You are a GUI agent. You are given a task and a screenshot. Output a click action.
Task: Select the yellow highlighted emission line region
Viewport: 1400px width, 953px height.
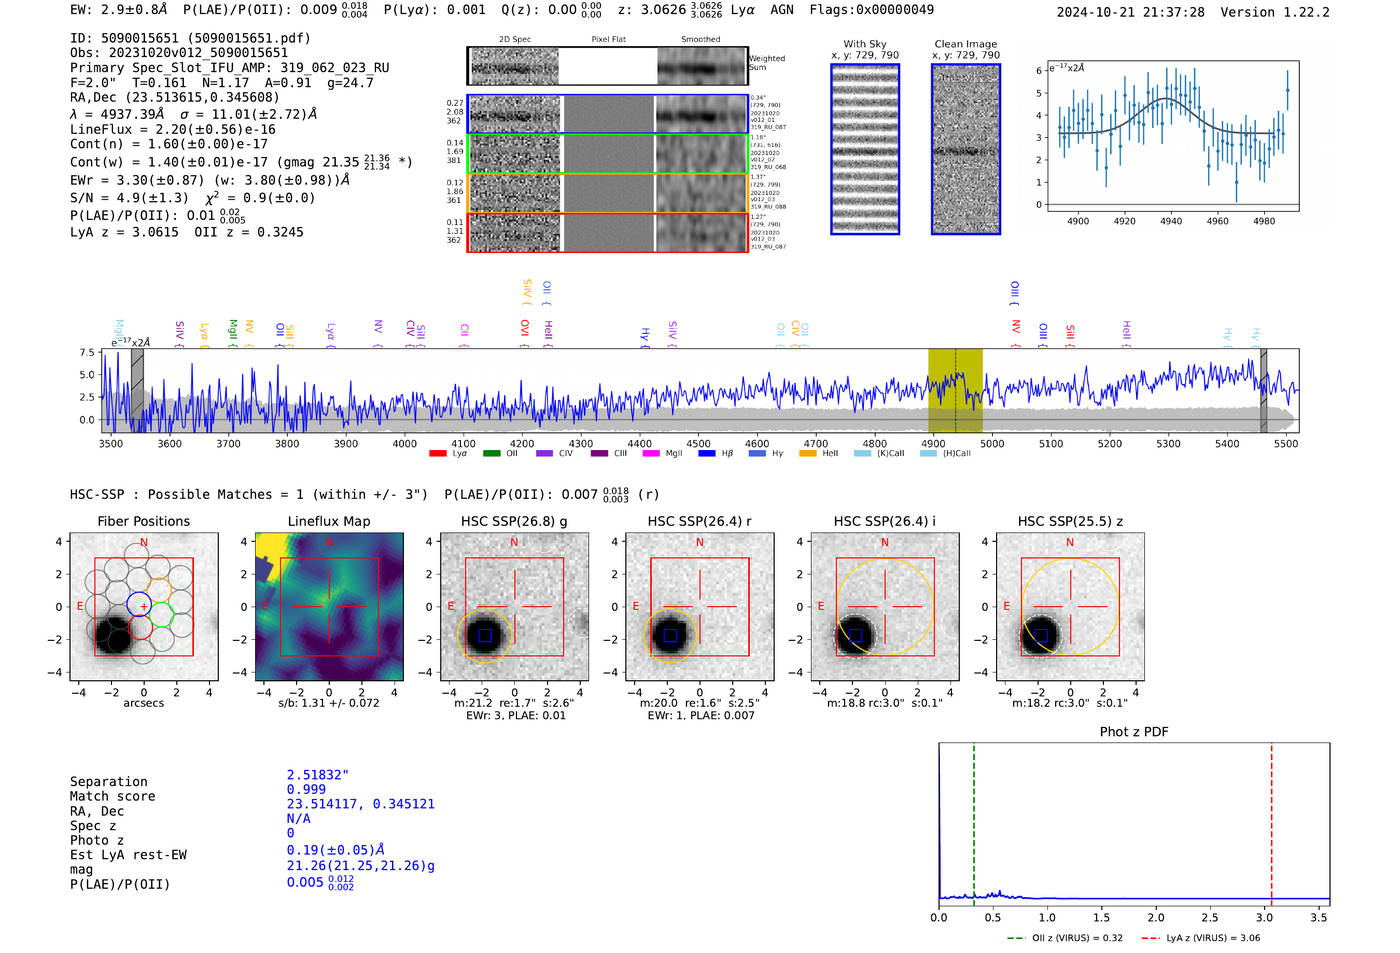[x=955, y=391]
